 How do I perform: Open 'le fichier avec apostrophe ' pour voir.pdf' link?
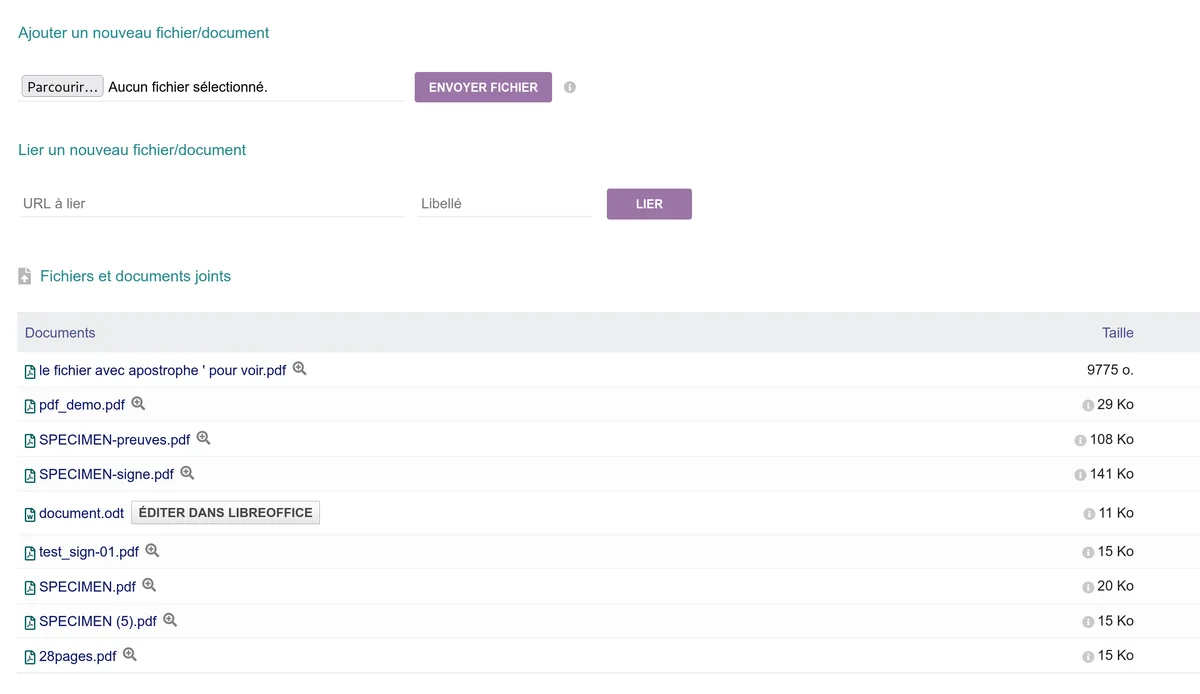pos(162,371)
